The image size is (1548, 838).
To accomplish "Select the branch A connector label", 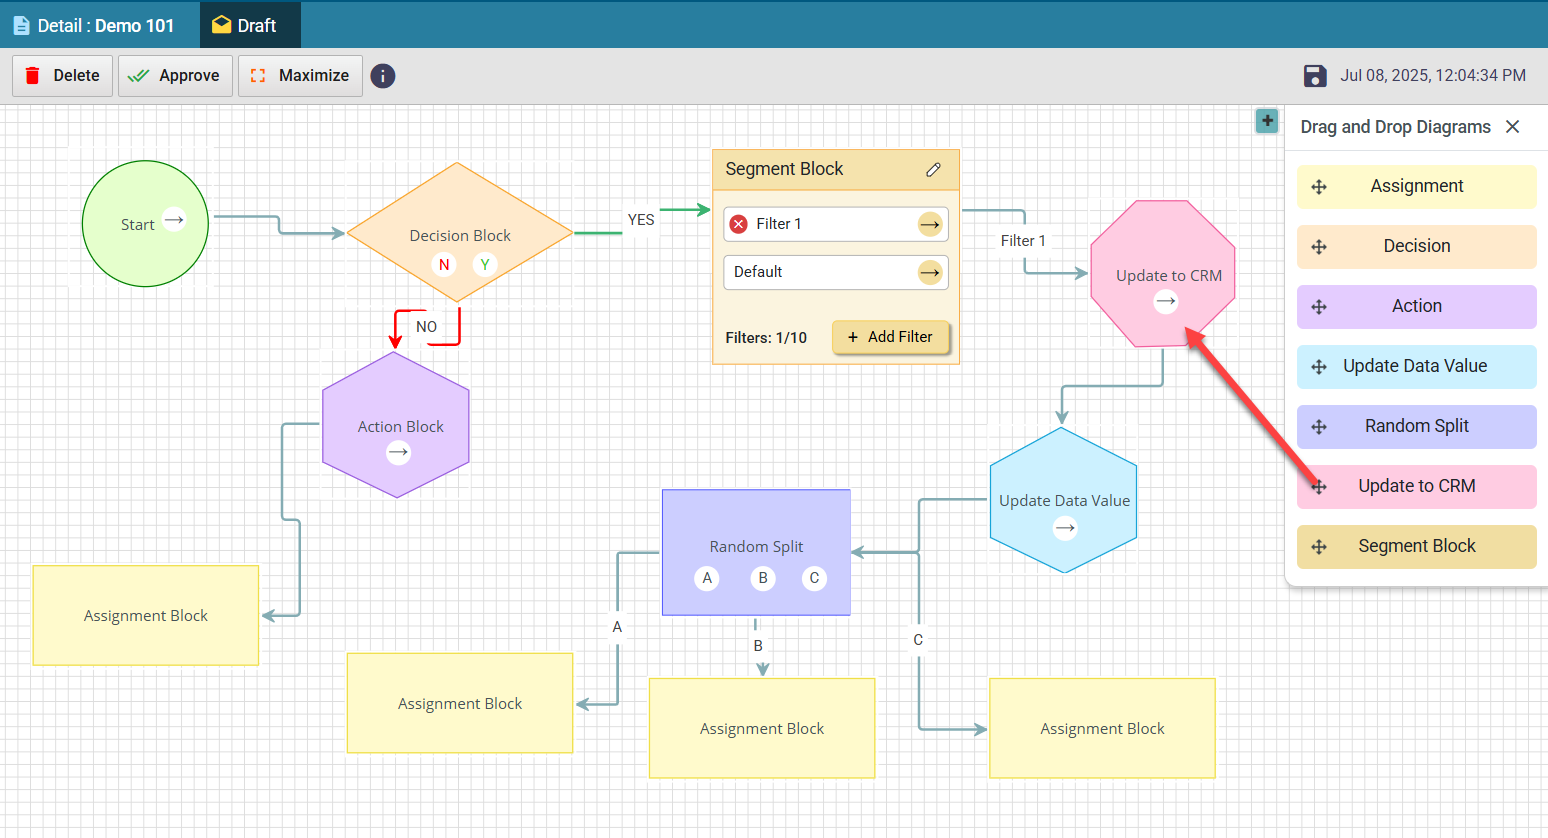I will pyautogui.click(x=617, y=627).
